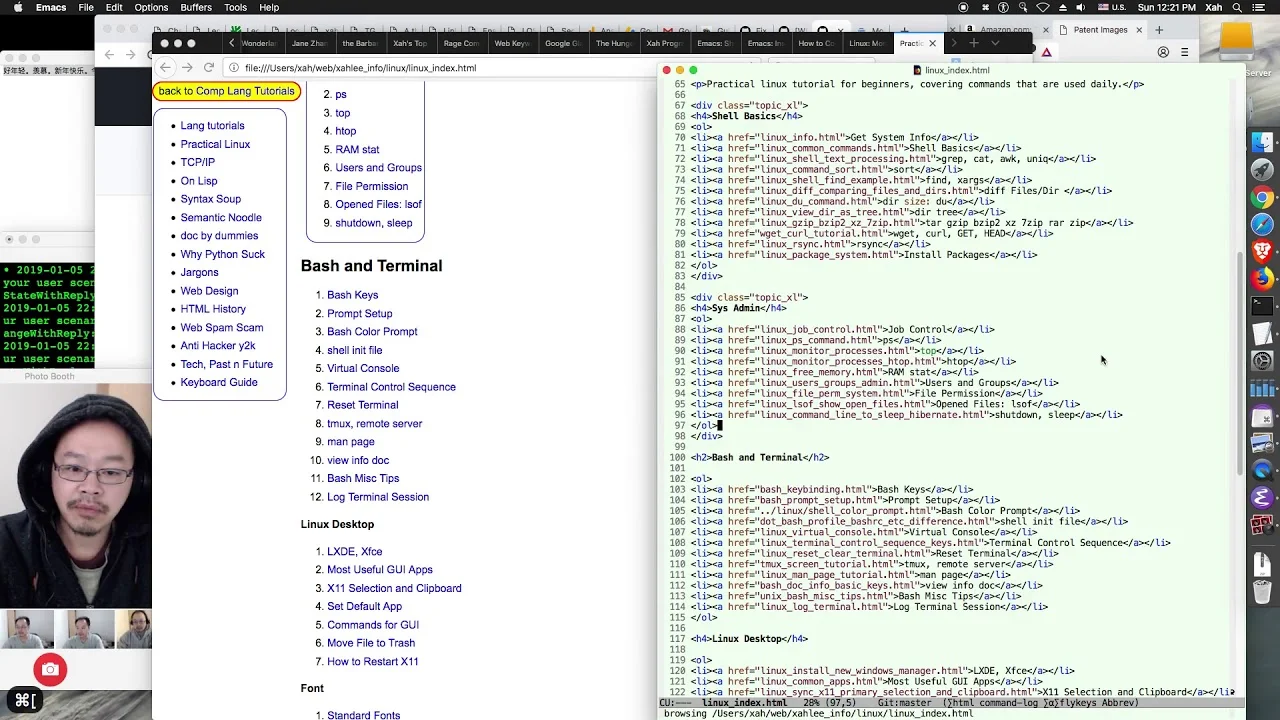Open the Bash Color Prompt link
Image resolution: width=1280 pixels, height=720 pixels.
click(x=372, y=331)
